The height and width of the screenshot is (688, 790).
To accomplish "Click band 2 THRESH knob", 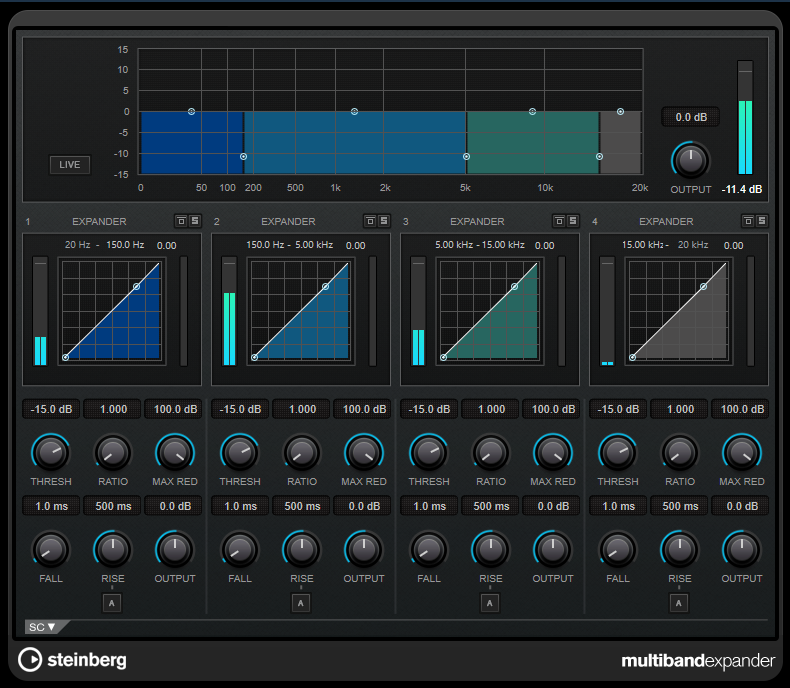I will click(x=239, y=452).
